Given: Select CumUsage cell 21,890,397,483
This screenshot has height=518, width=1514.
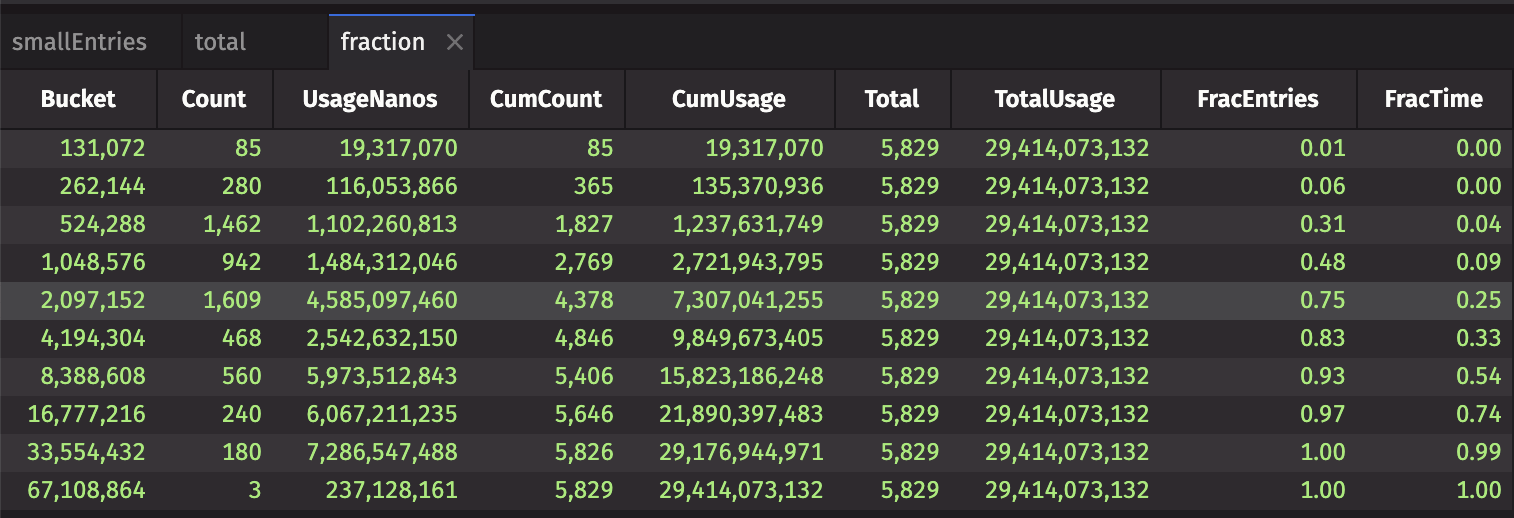Looking at the screenshot, I should pos(741,415).
